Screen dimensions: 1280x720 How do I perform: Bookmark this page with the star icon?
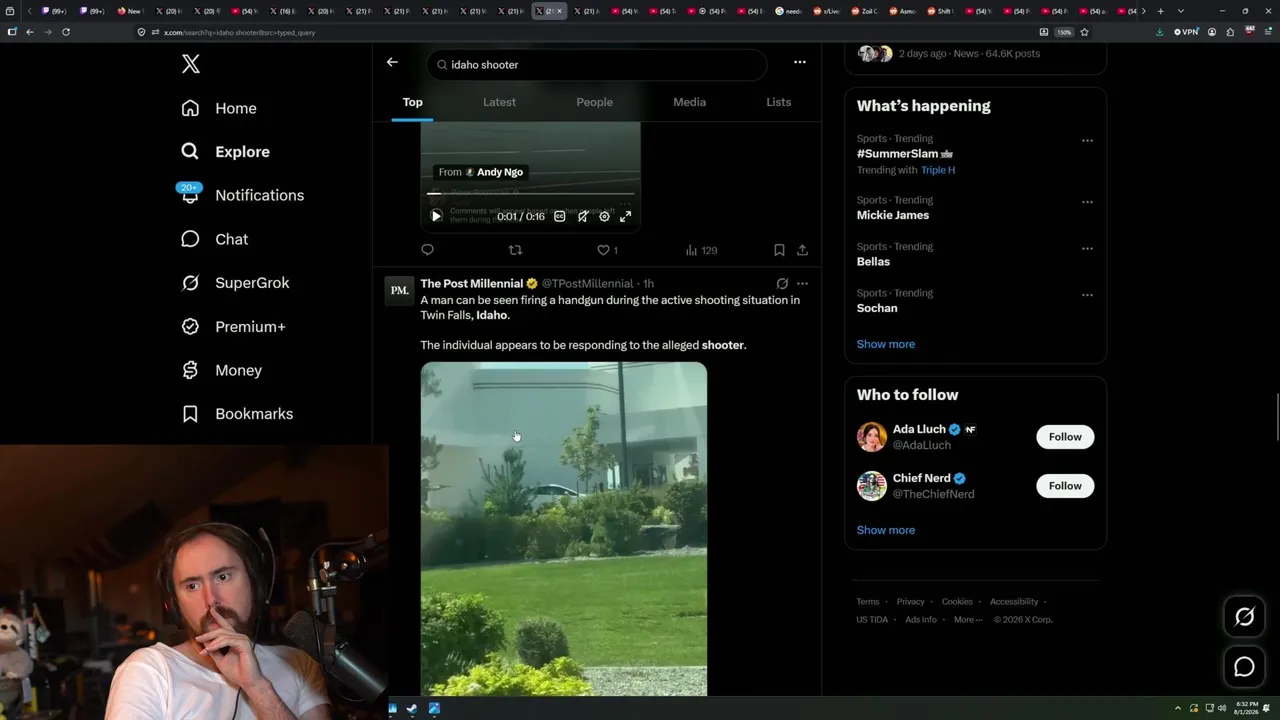pos(1084,32)
